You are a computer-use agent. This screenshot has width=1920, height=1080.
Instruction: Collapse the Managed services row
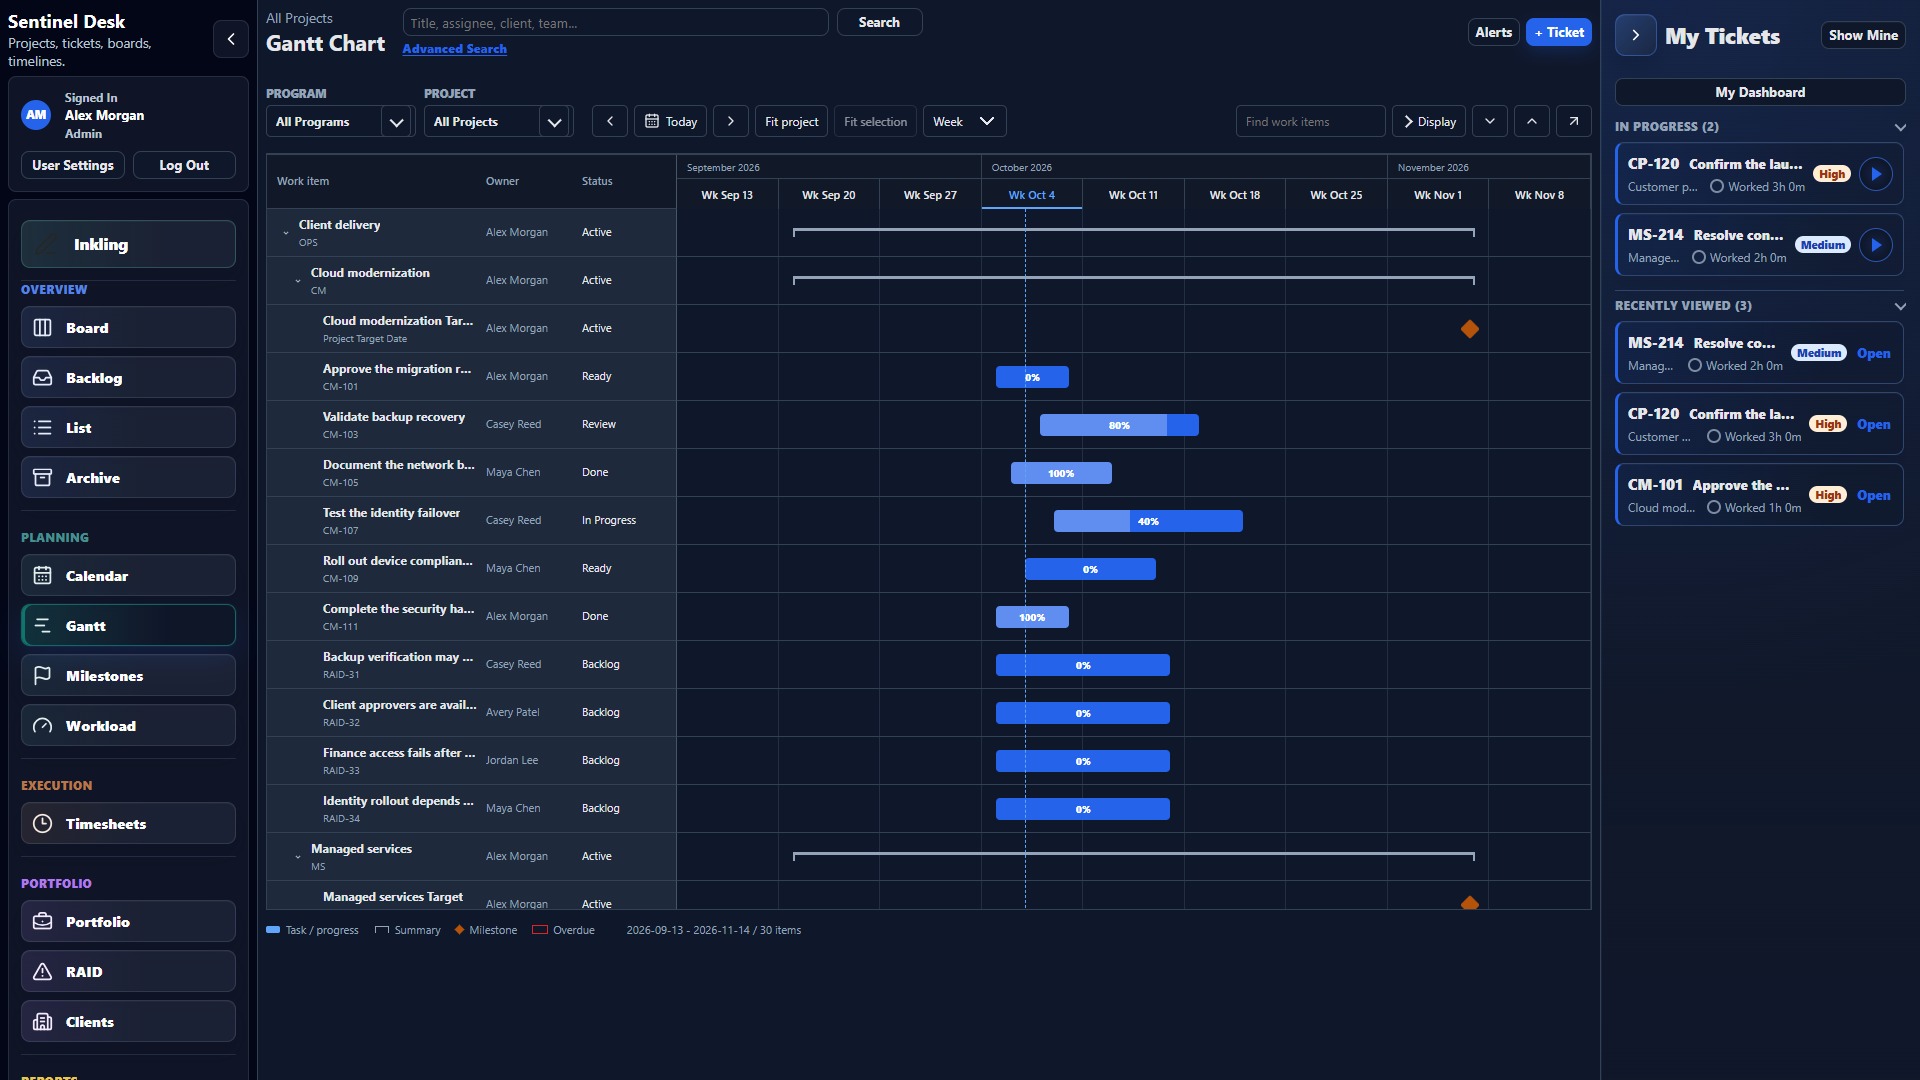pyautogui.click(x=298, y=857)
